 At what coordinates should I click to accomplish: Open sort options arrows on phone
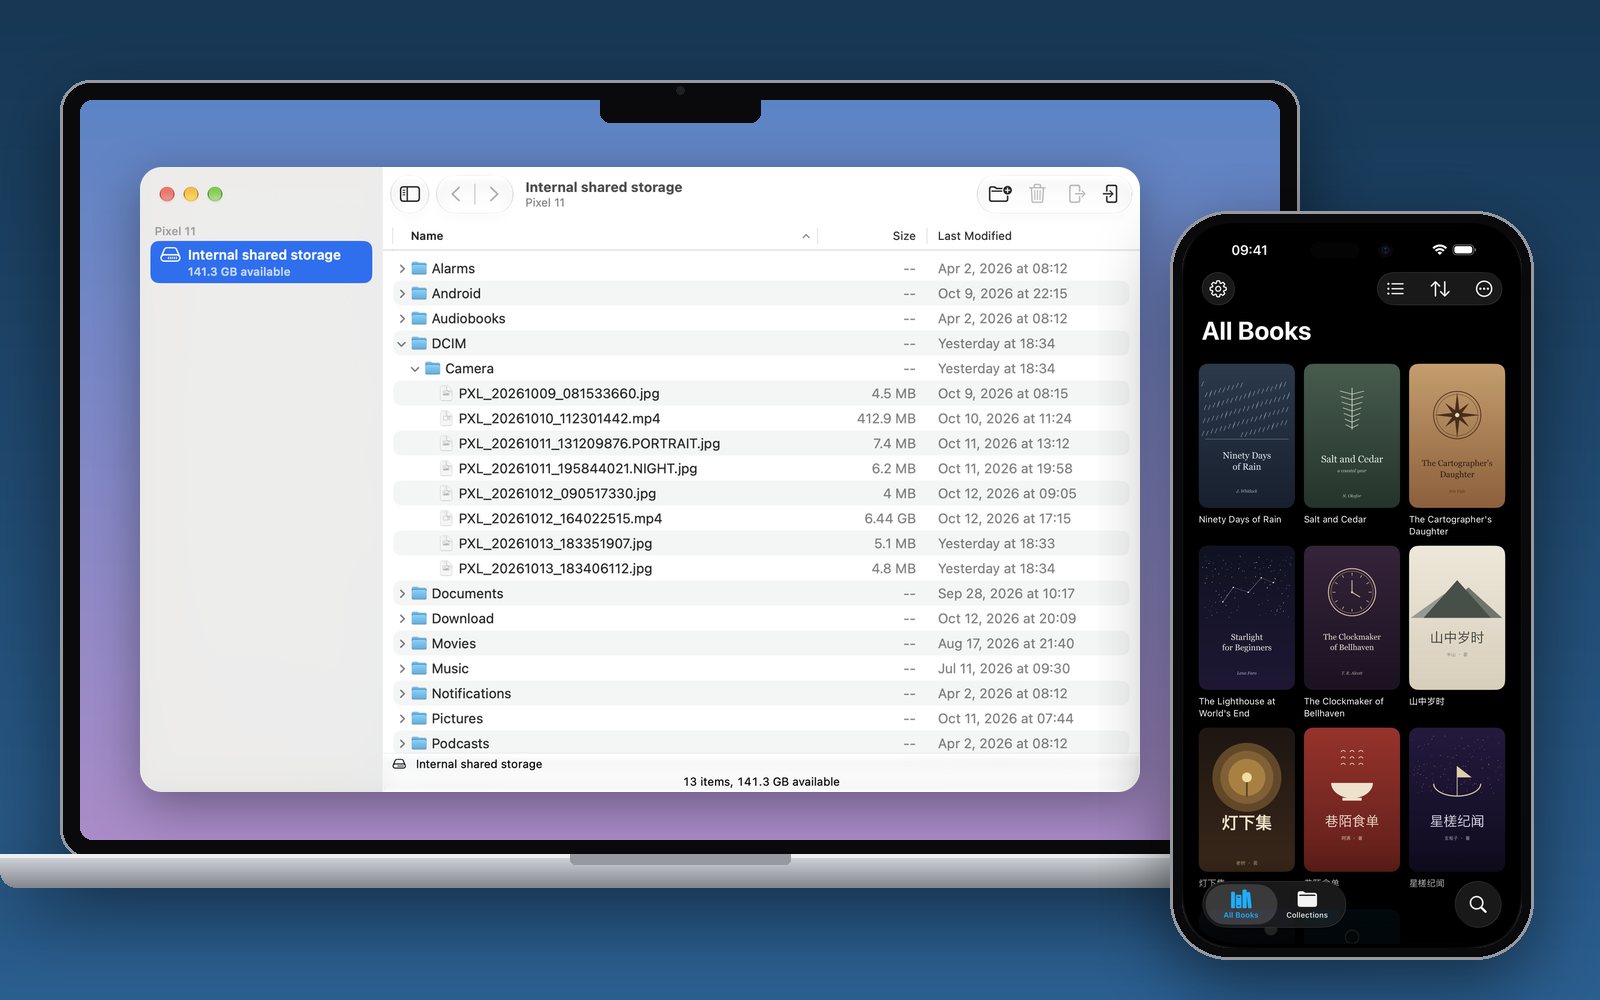pyautogui.click(x=1440, y=289)
